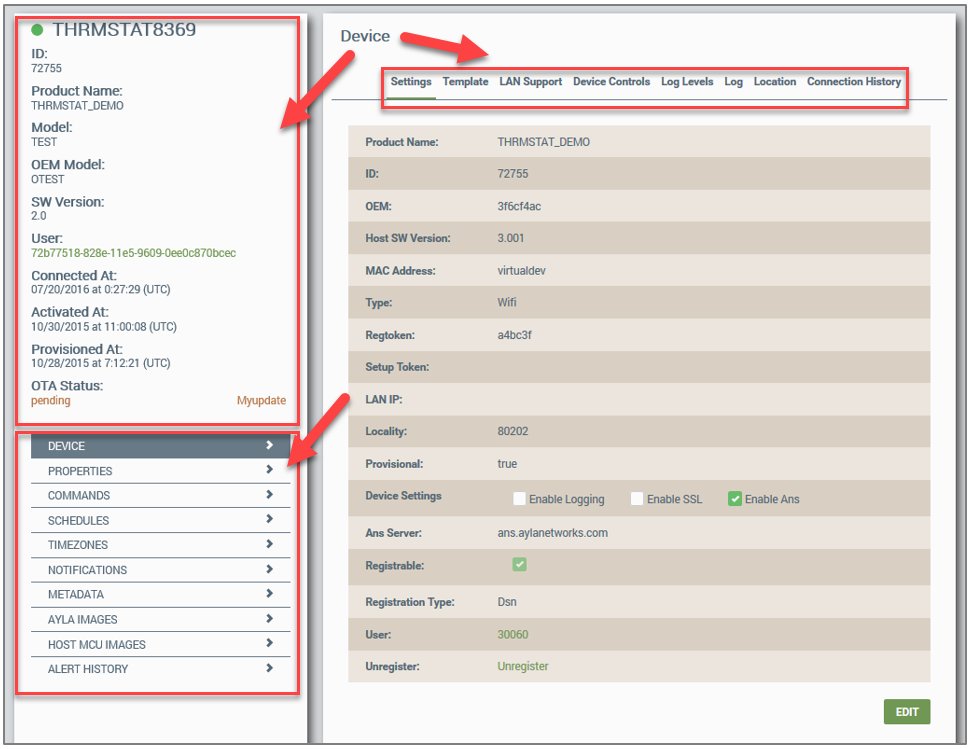Open the LAN Support tab

531,82
